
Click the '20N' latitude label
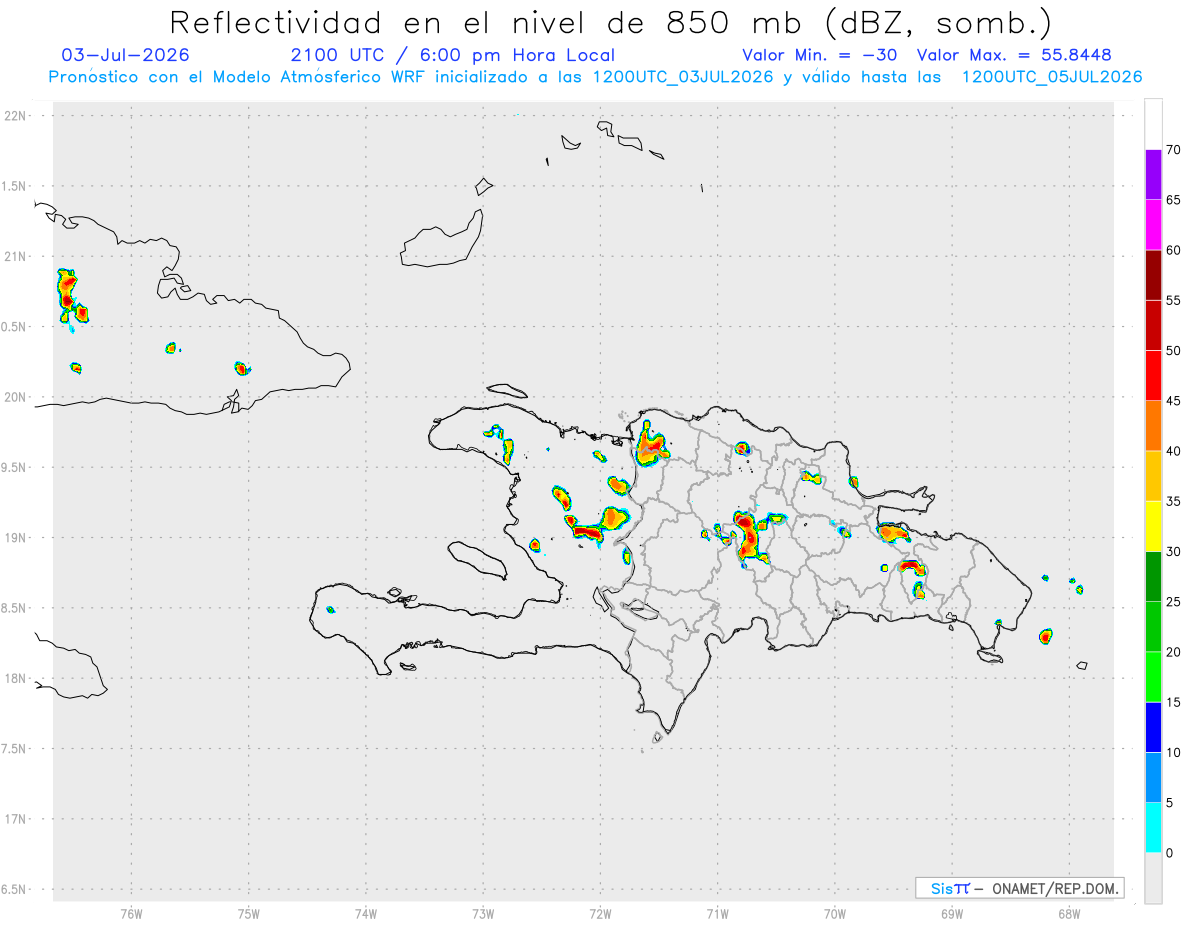pos(16,397)
